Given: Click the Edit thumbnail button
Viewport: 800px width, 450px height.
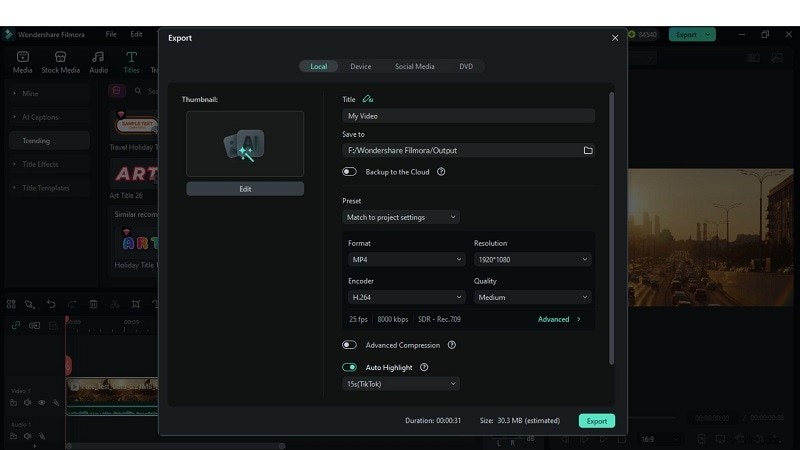Looking at the screenshot, I should point(245,189).
